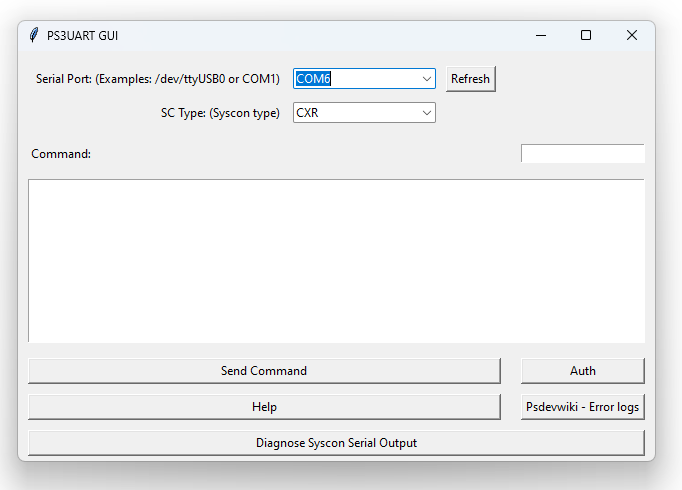Click the Auth button

(582, 371)
